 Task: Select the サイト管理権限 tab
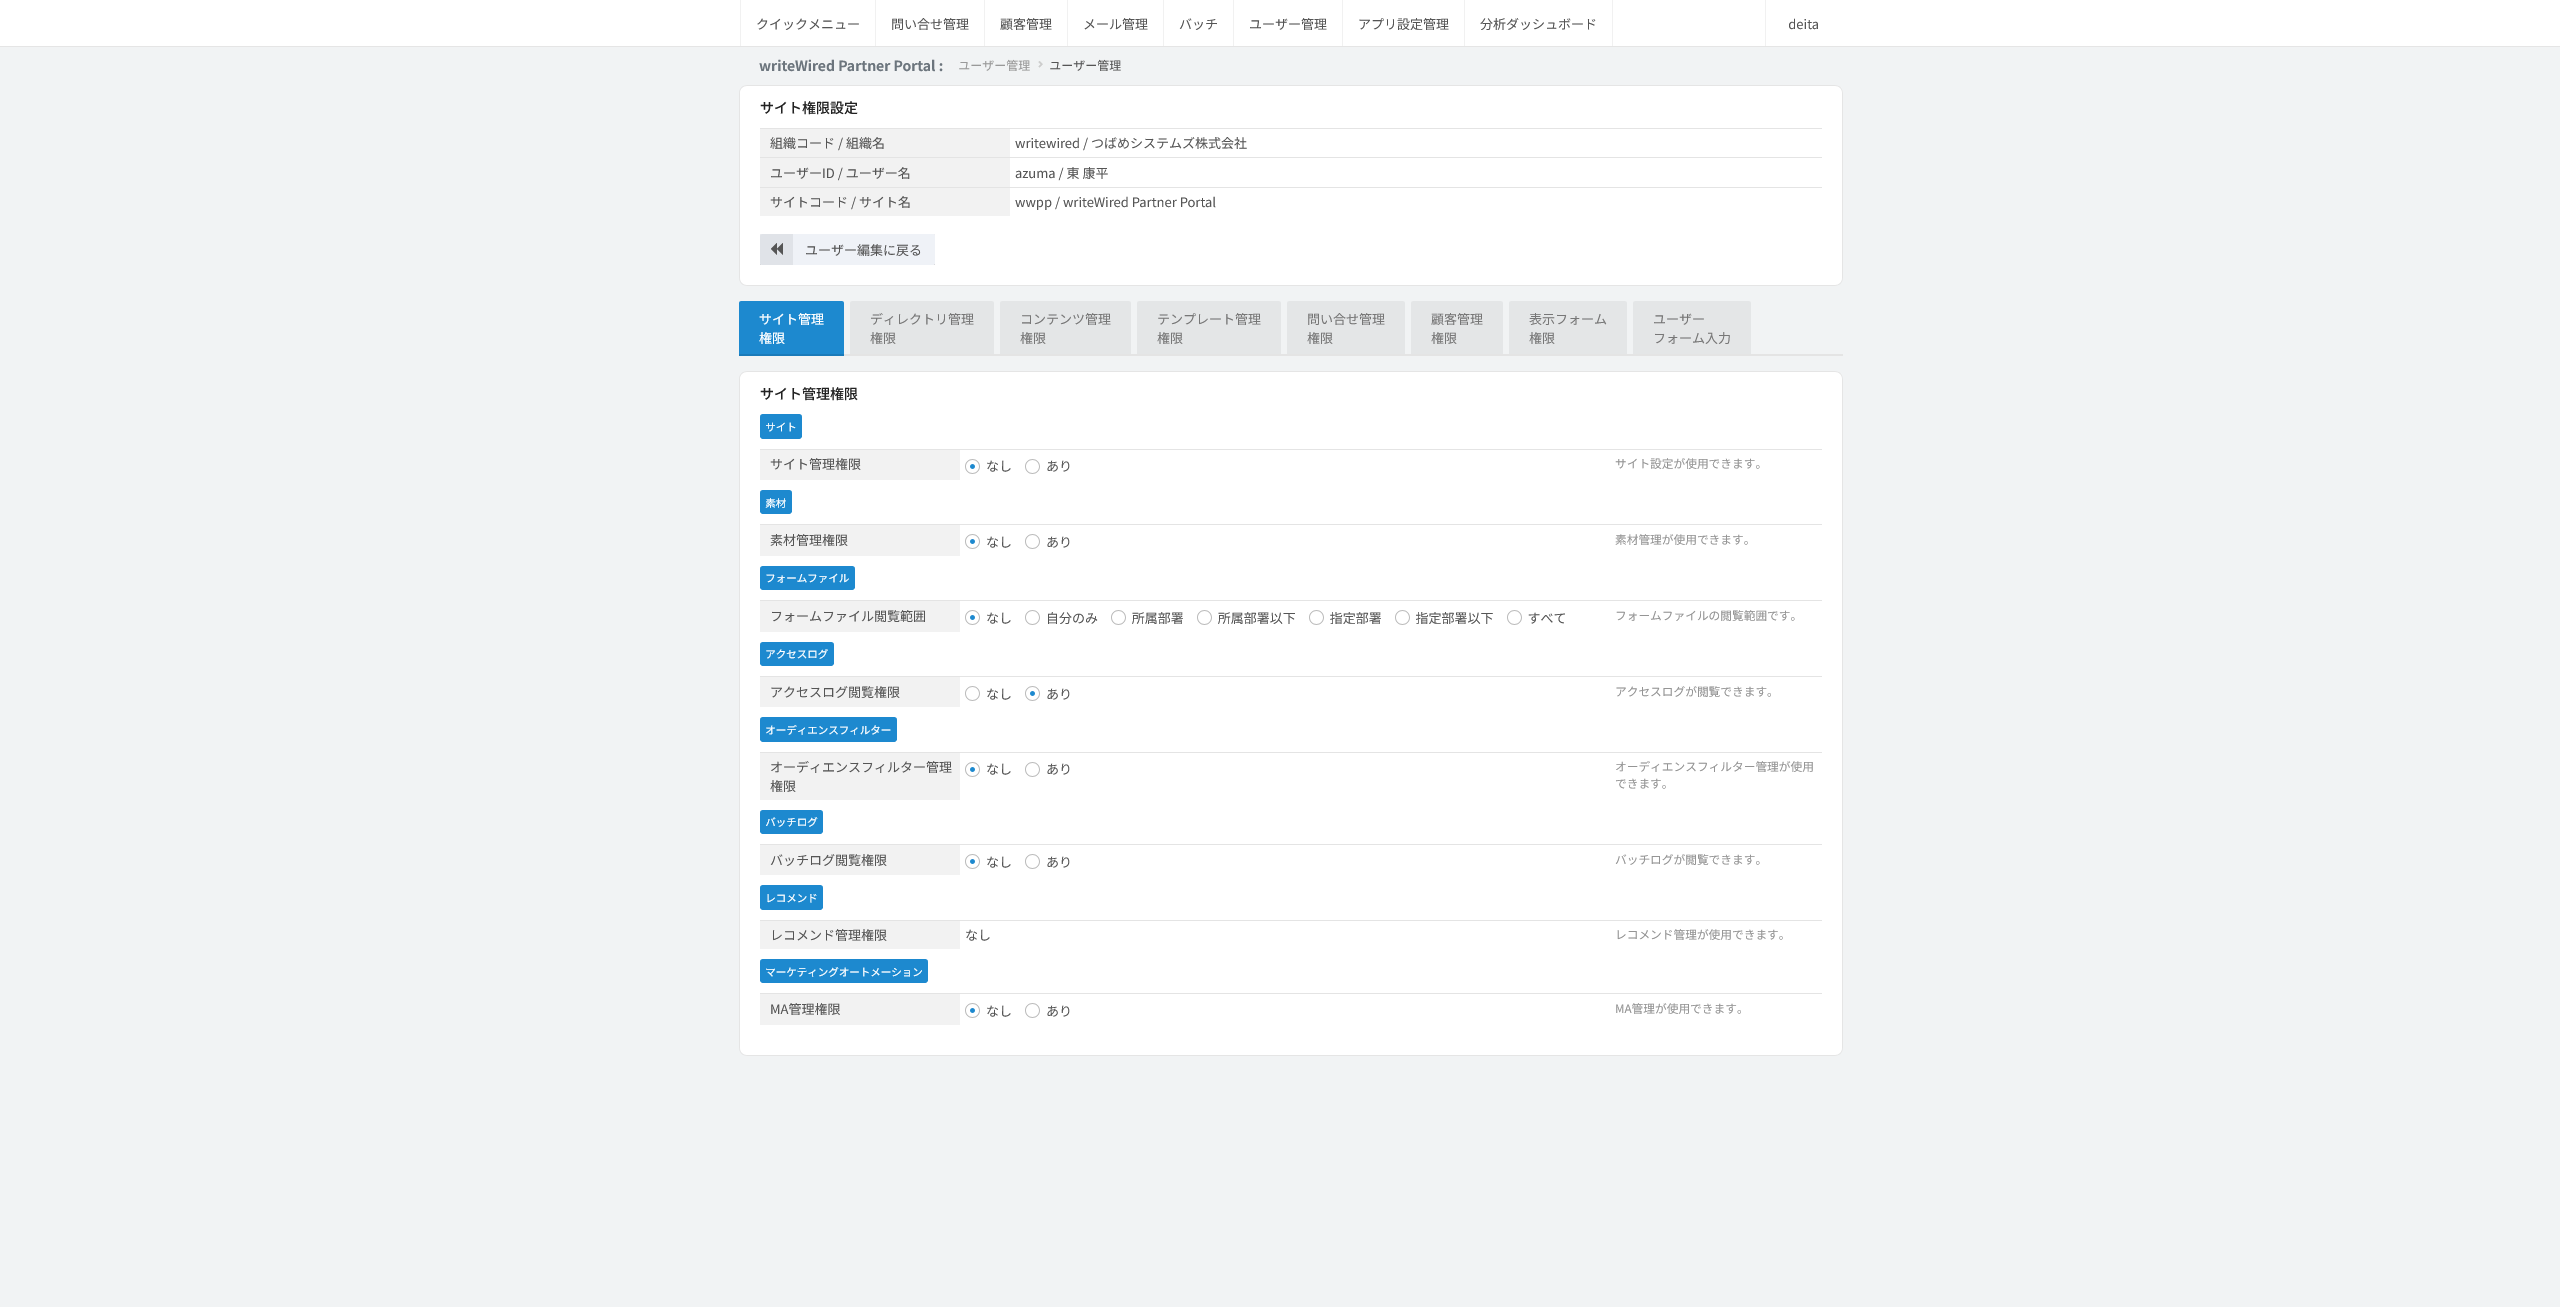pyautogui.click(x=791, y=328)
